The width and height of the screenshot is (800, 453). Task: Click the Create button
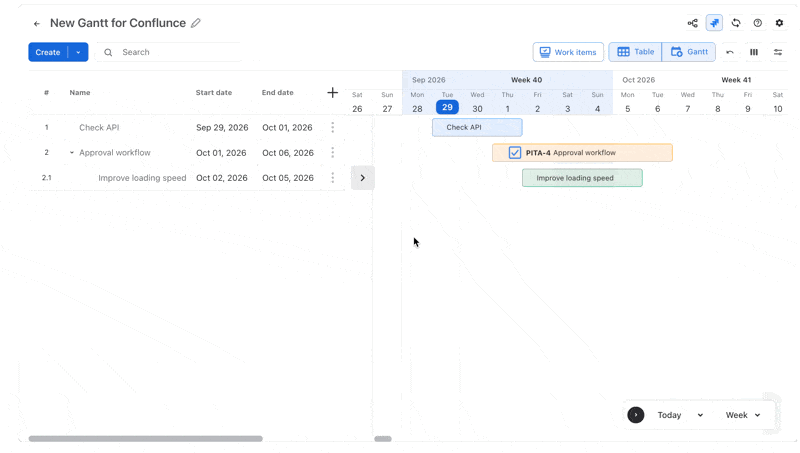click(48, 52)
